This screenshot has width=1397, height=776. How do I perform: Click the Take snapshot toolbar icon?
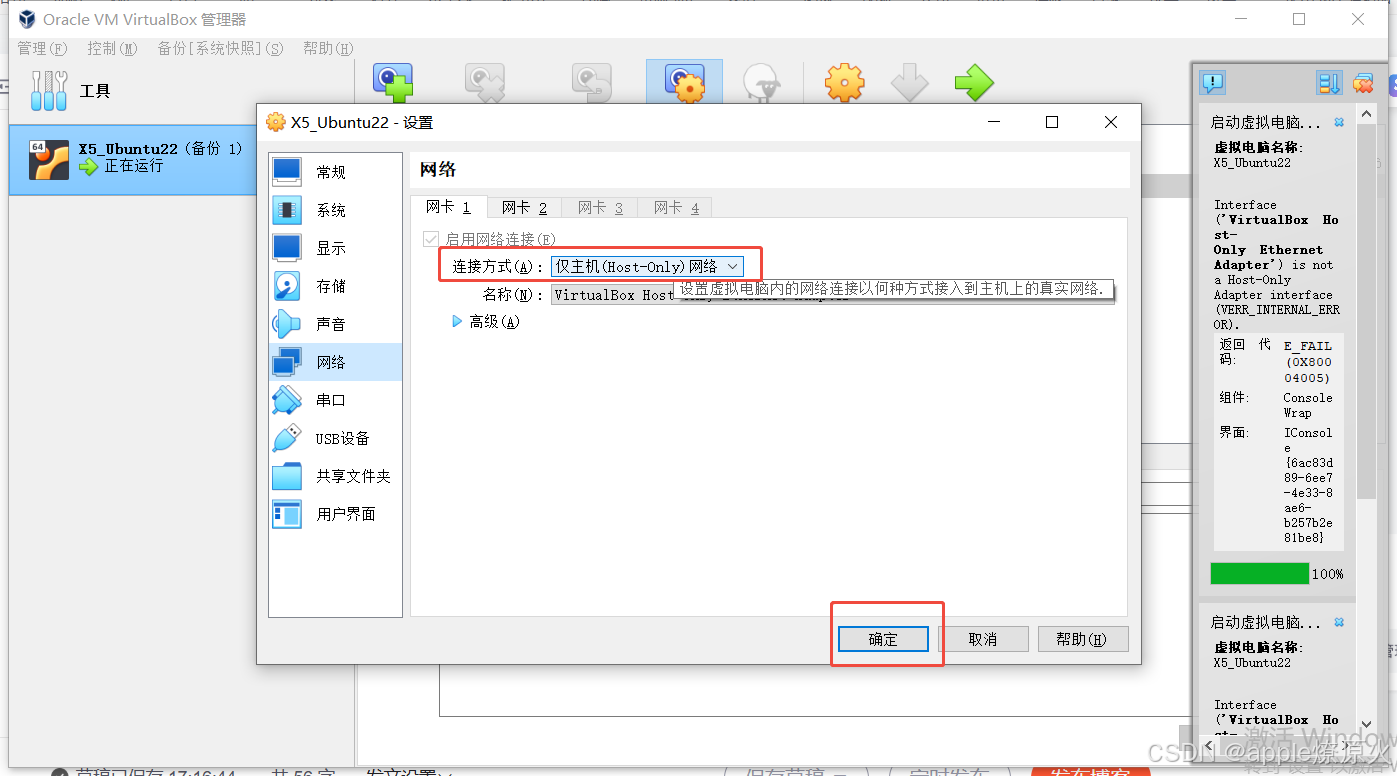click(393, 84)
